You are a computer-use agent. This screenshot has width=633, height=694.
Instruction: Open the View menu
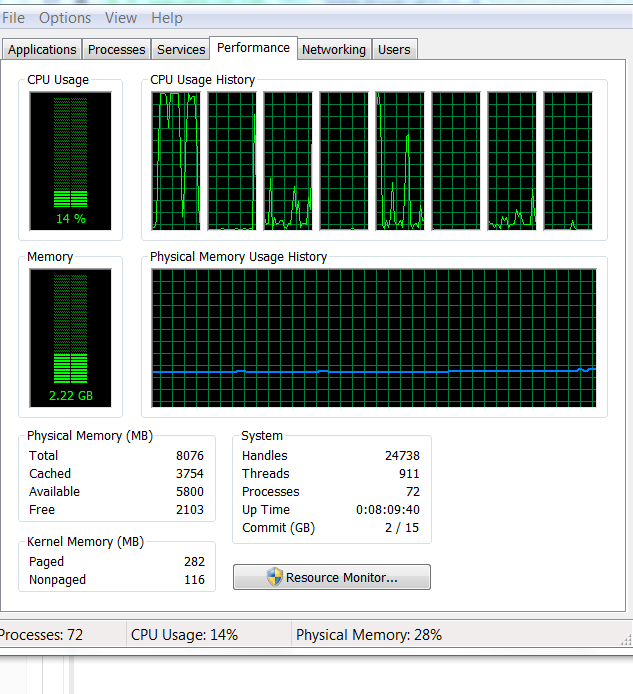point(120,18)
